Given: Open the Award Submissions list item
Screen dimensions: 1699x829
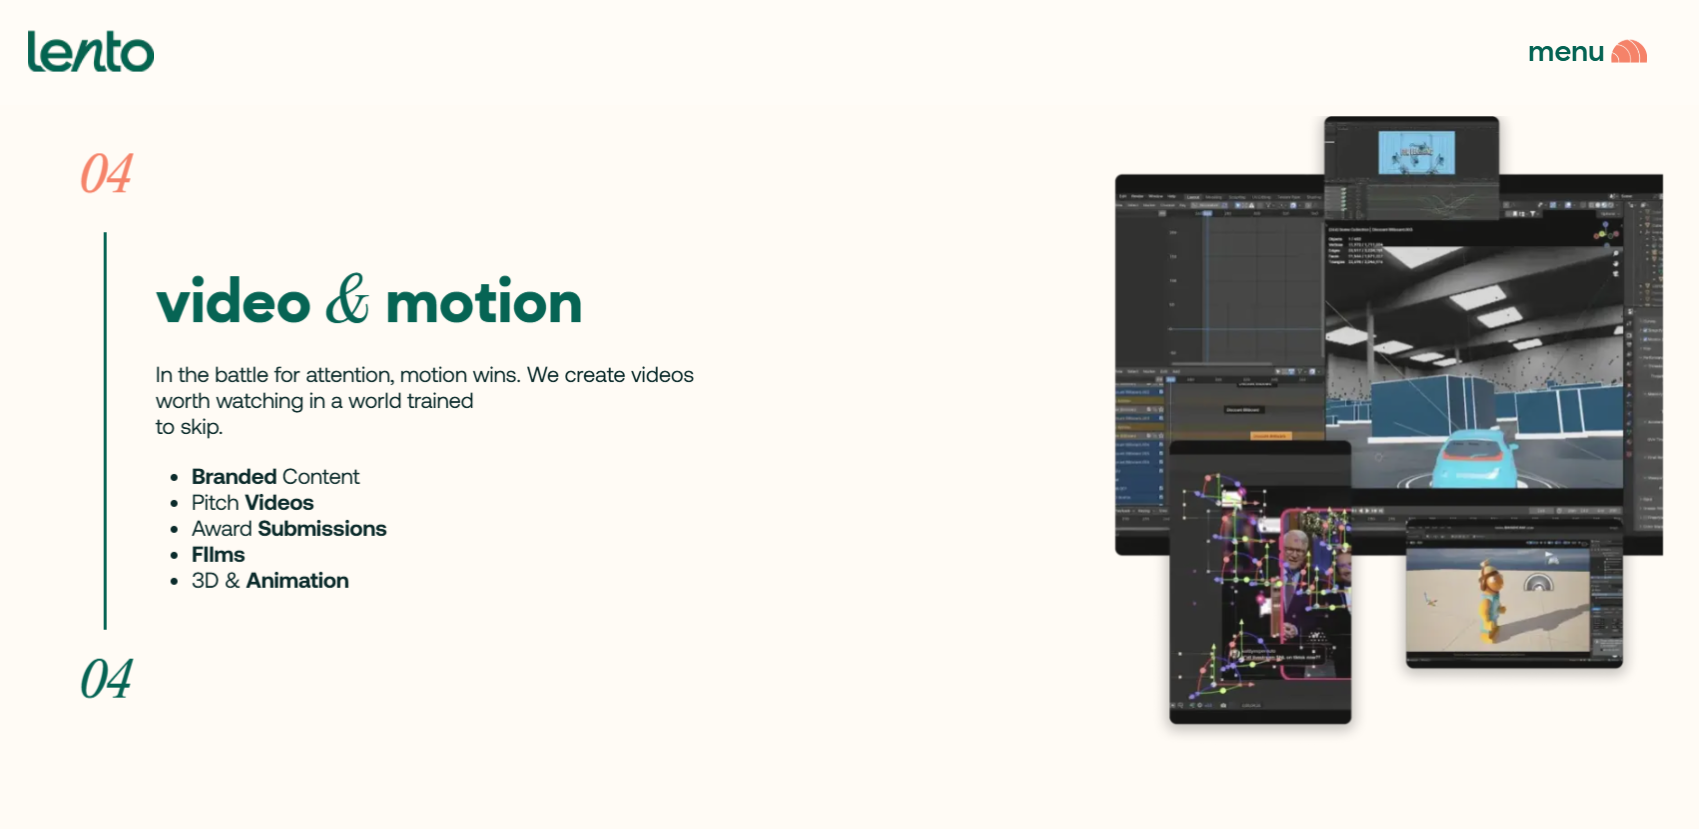Looking at the screenshot, I should [288, 529].
